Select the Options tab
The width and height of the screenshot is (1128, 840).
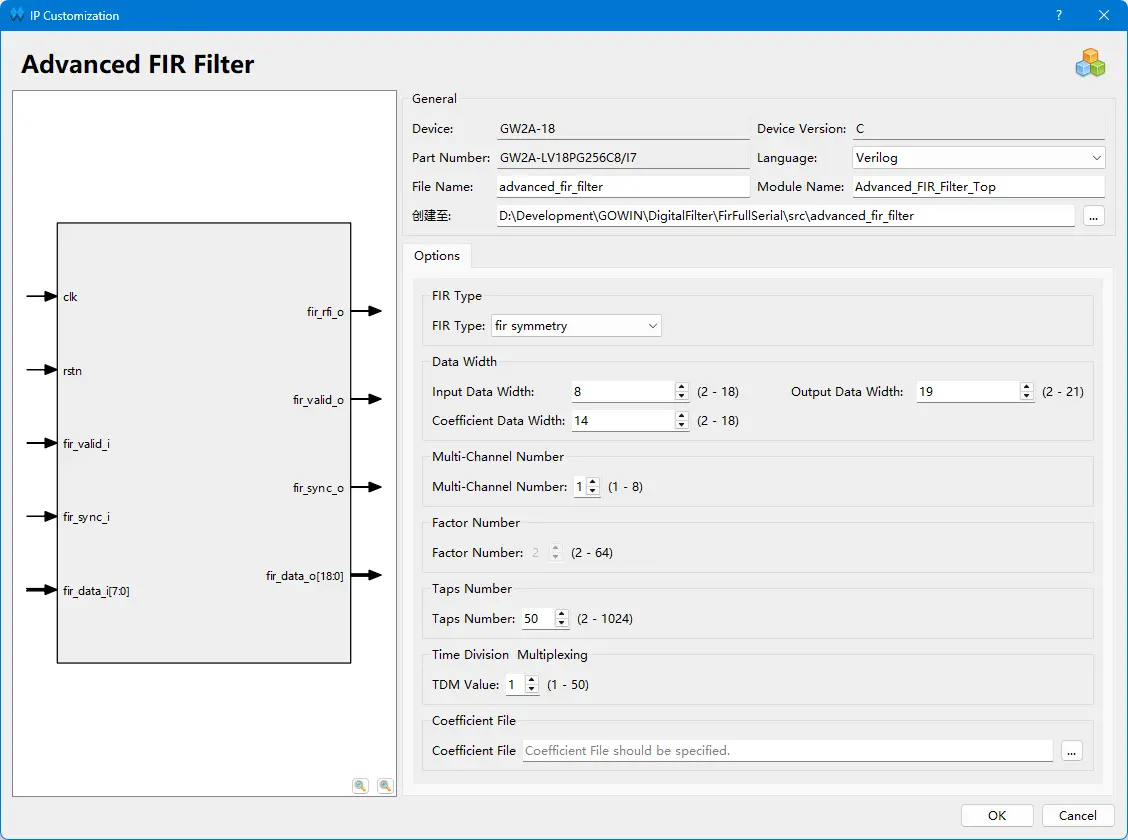(x=437, y=256)
